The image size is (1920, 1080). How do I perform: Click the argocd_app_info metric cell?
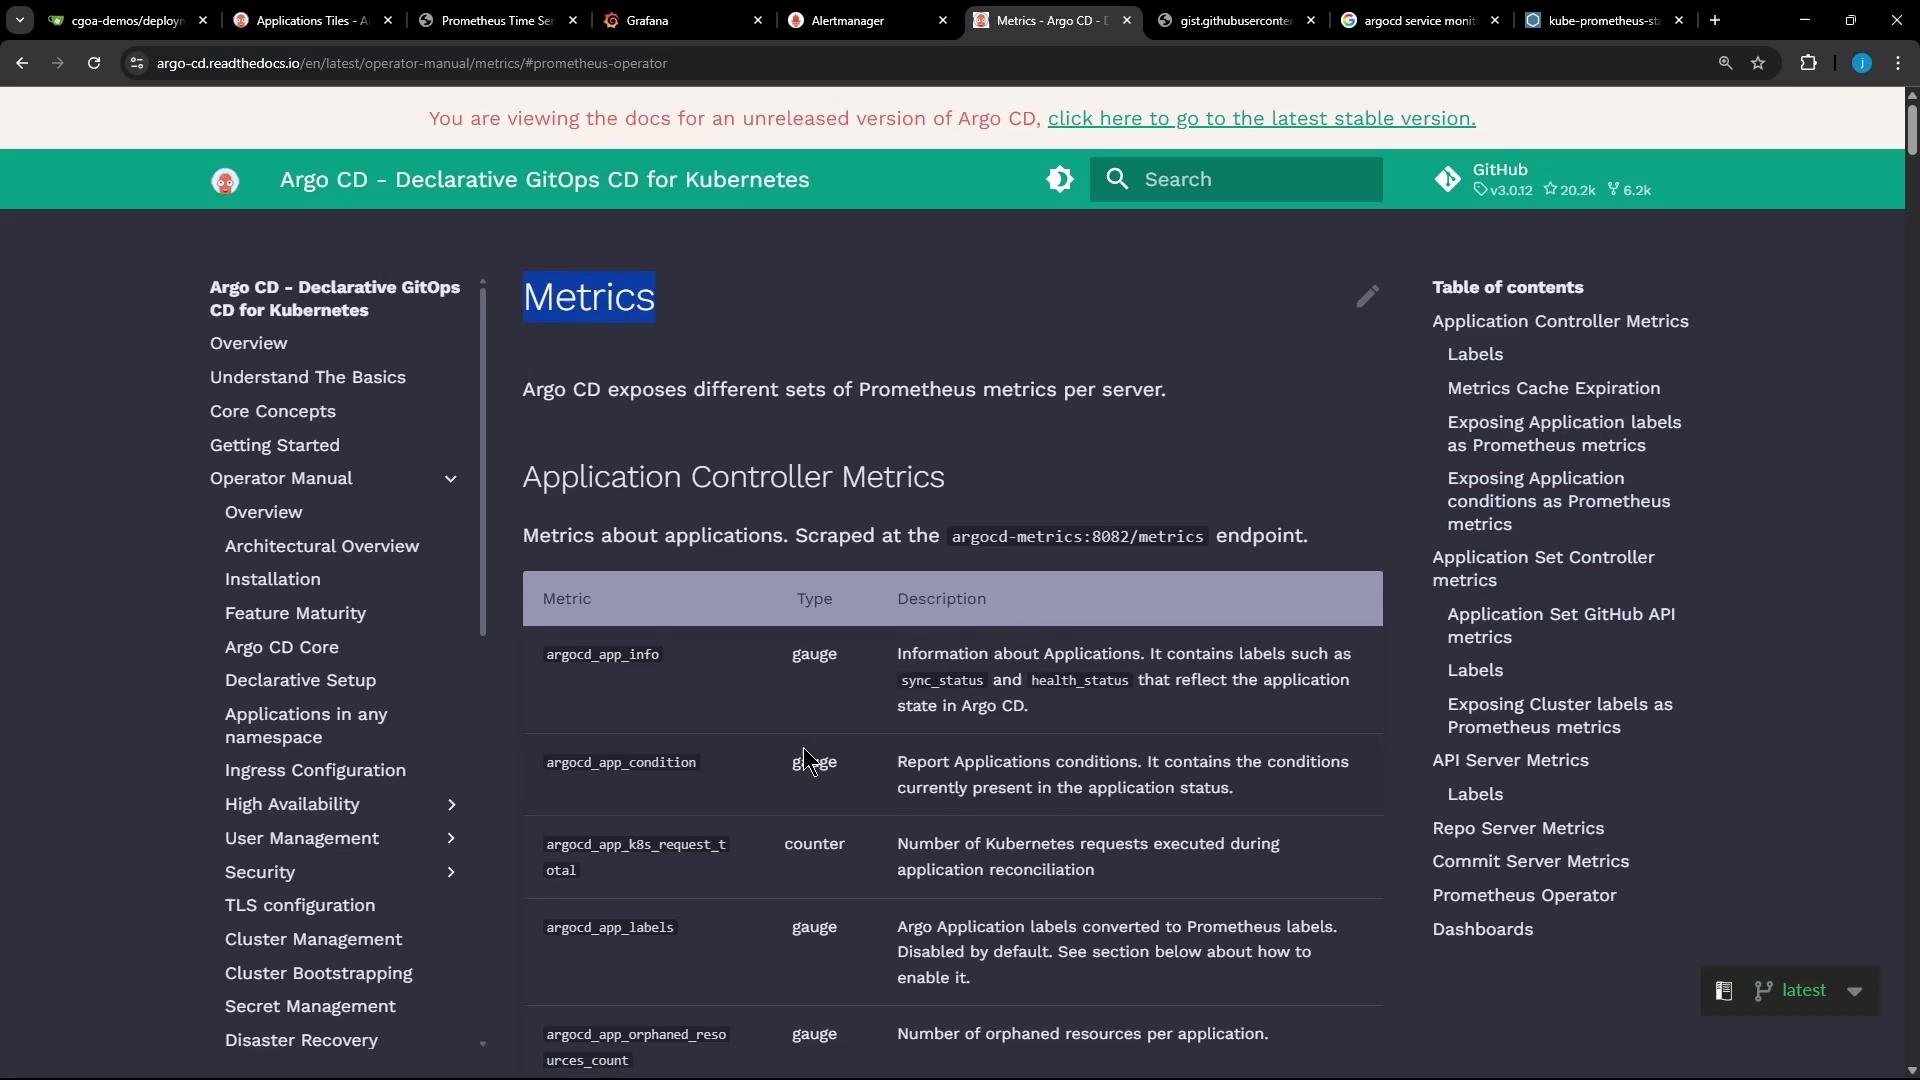pyautogui.click(x=602, y=654)
